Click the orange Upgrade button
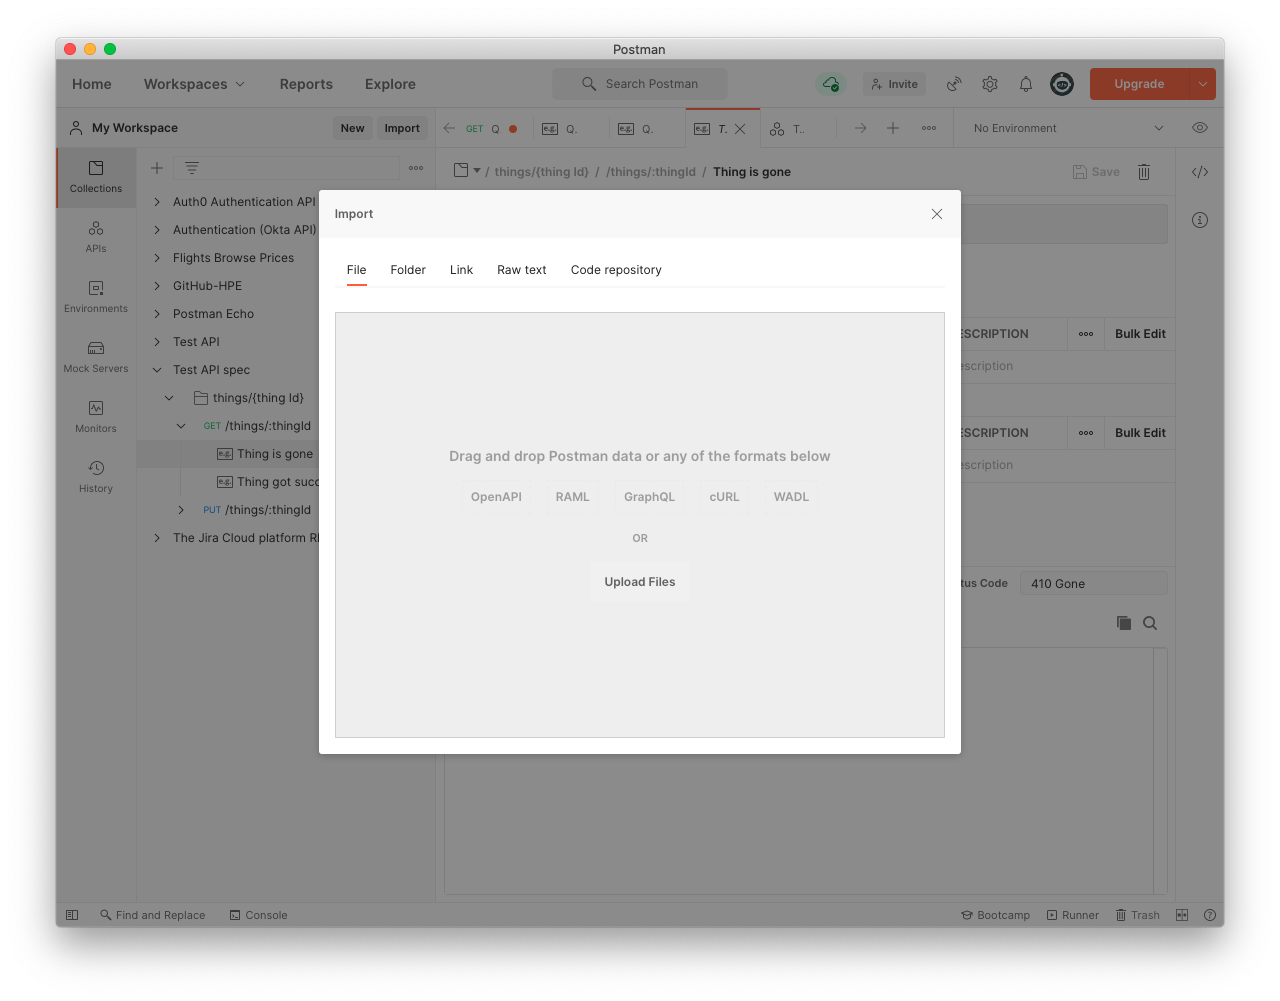 point(1139,84)
